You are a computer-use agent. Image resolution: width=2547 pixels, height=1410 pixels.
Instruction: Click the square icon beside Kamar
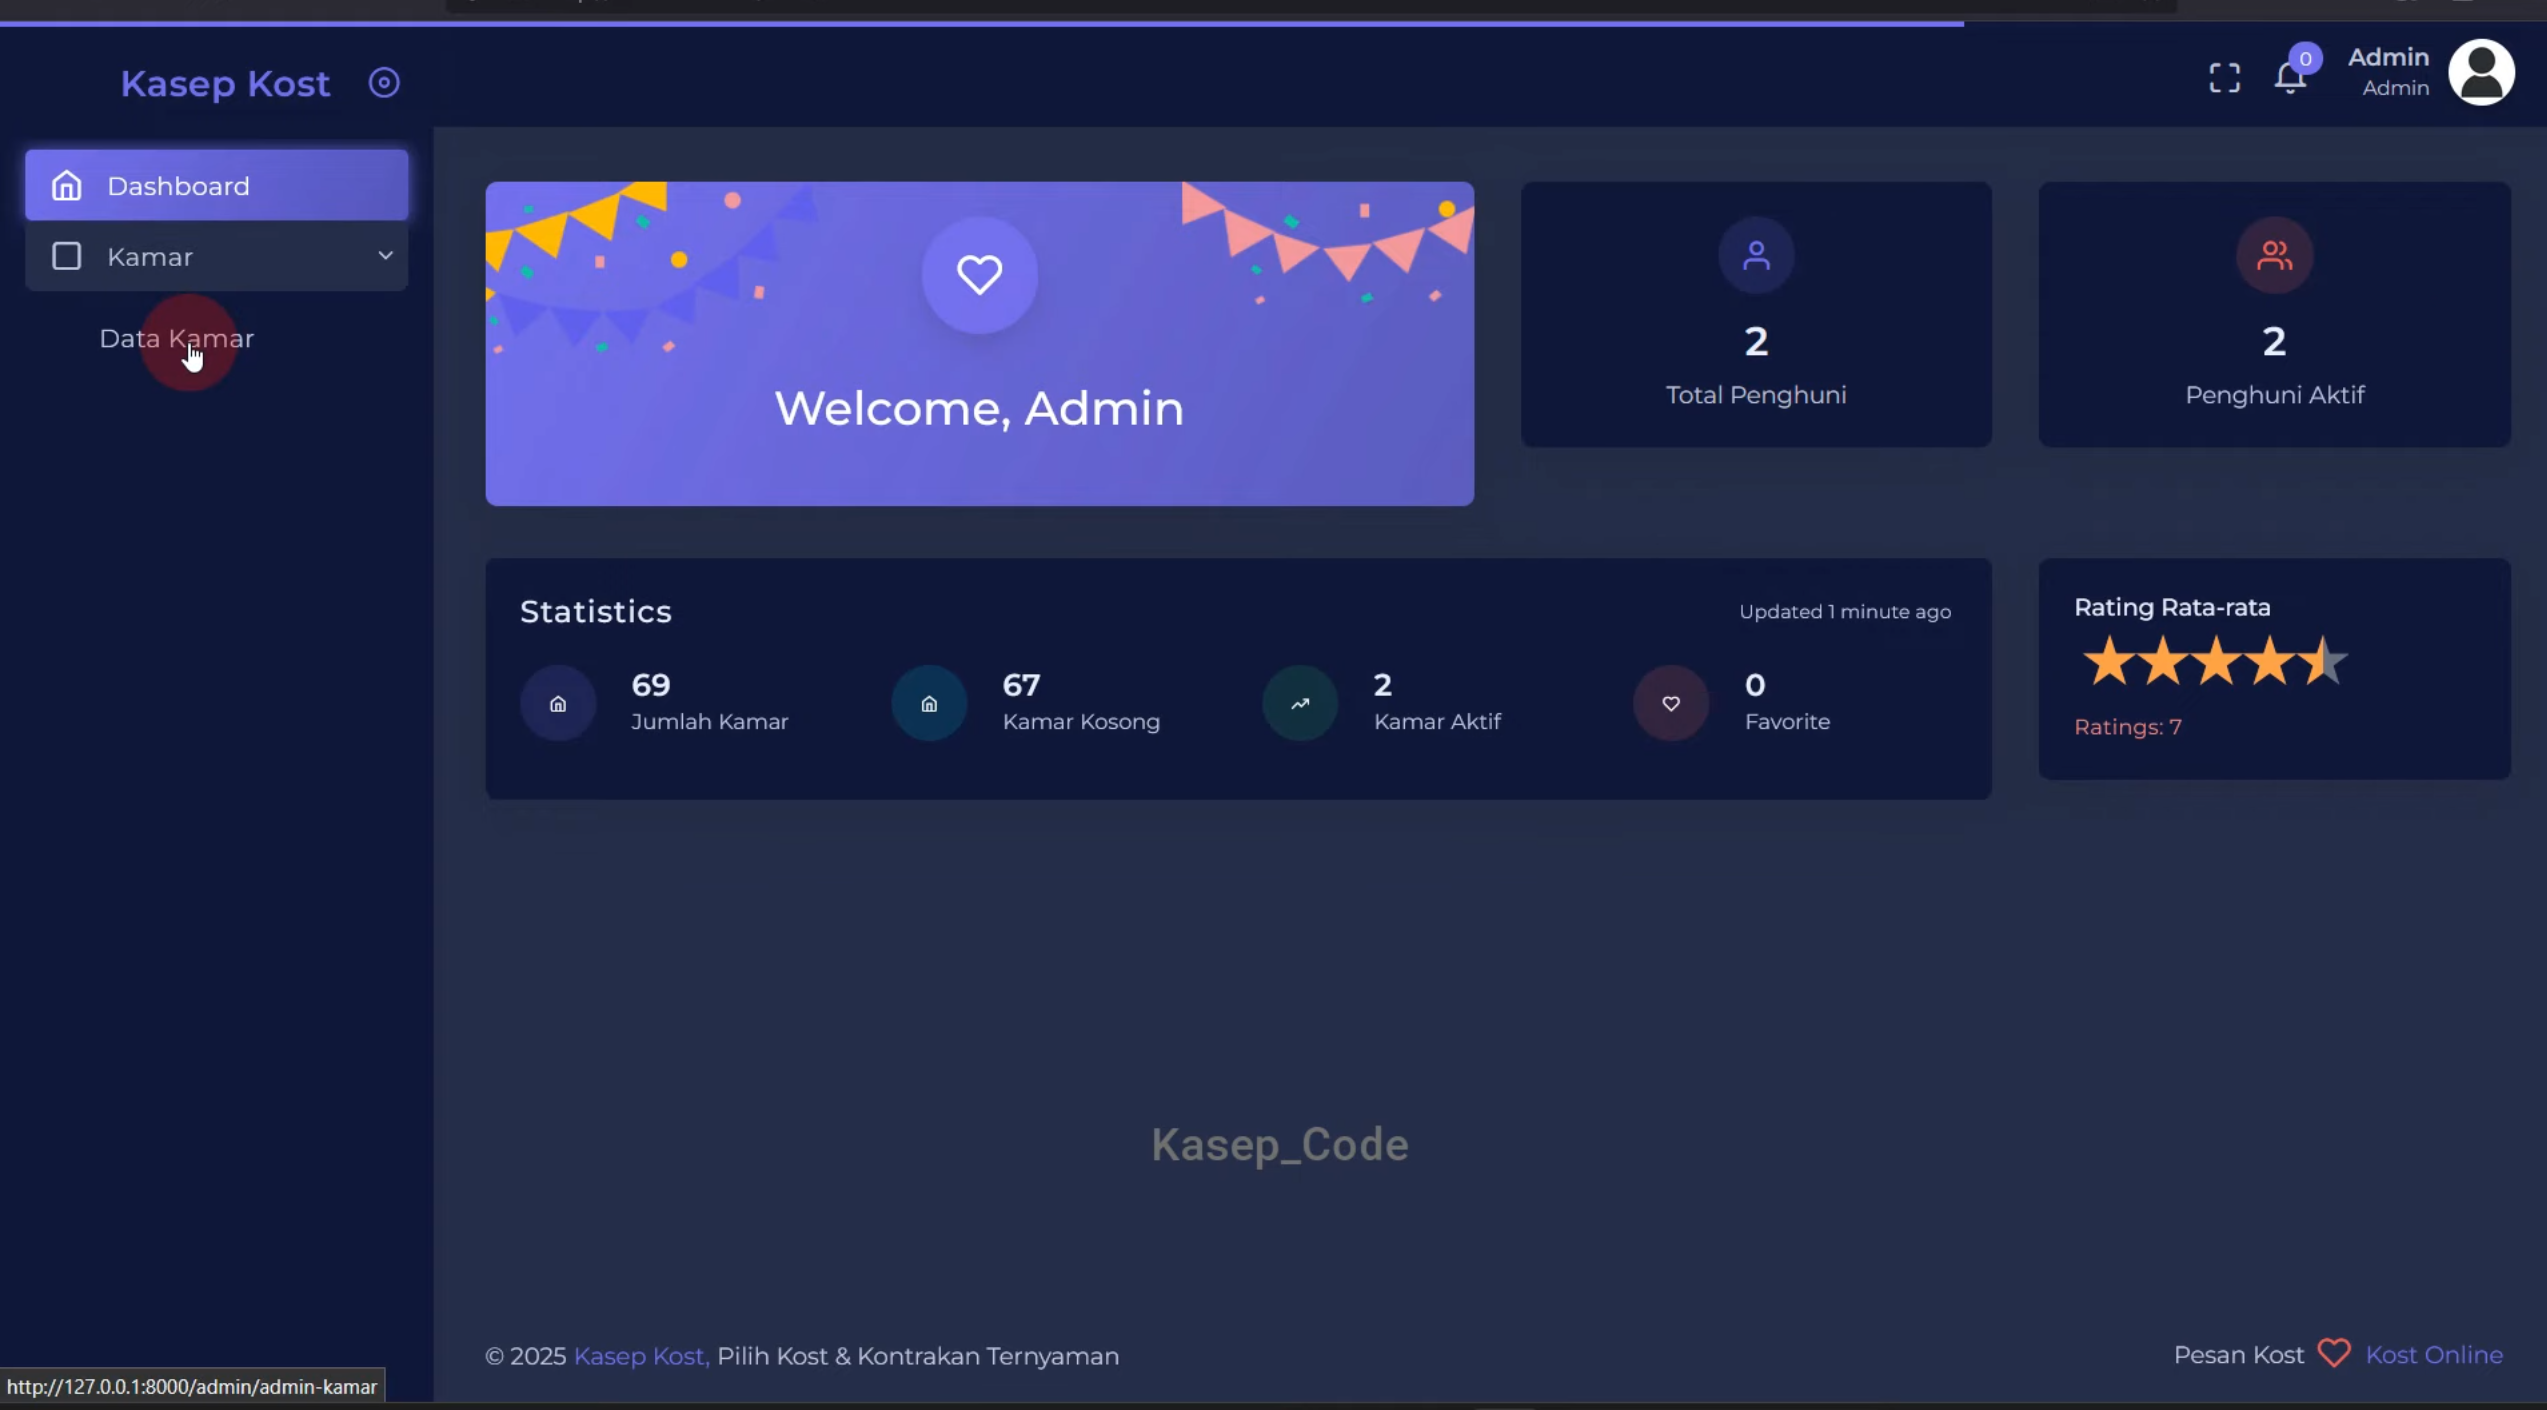(66, 257)
